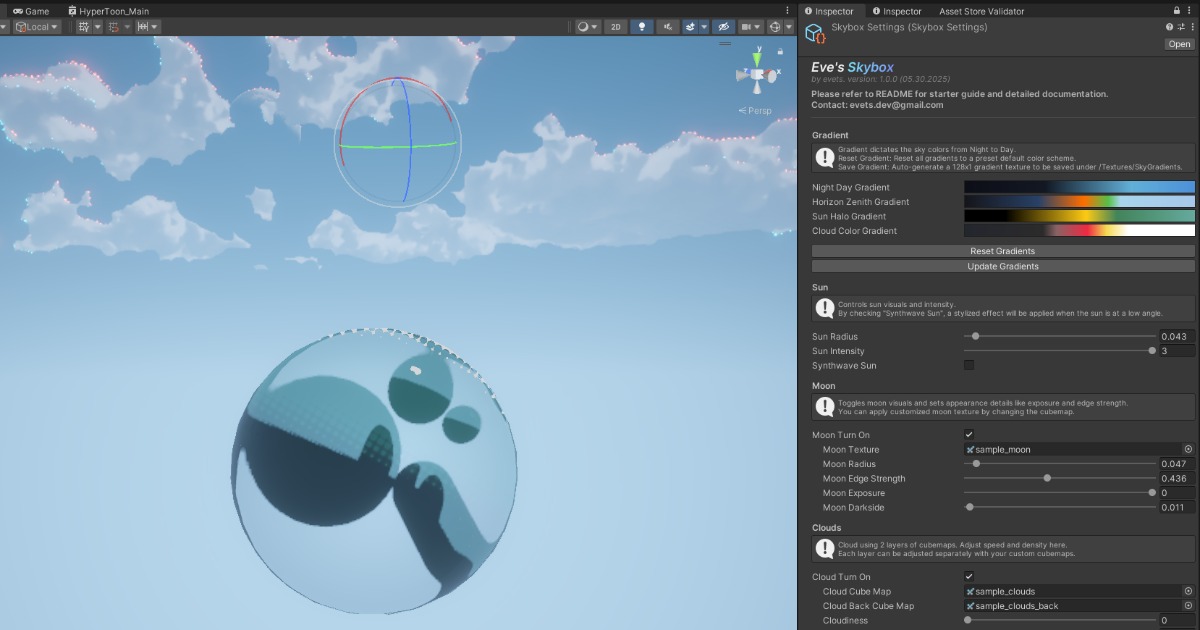The height and width of the screenshot is (630, 1200).
Task: Disable the Moon Turn On checkbox
Action: tap(968, 435)
